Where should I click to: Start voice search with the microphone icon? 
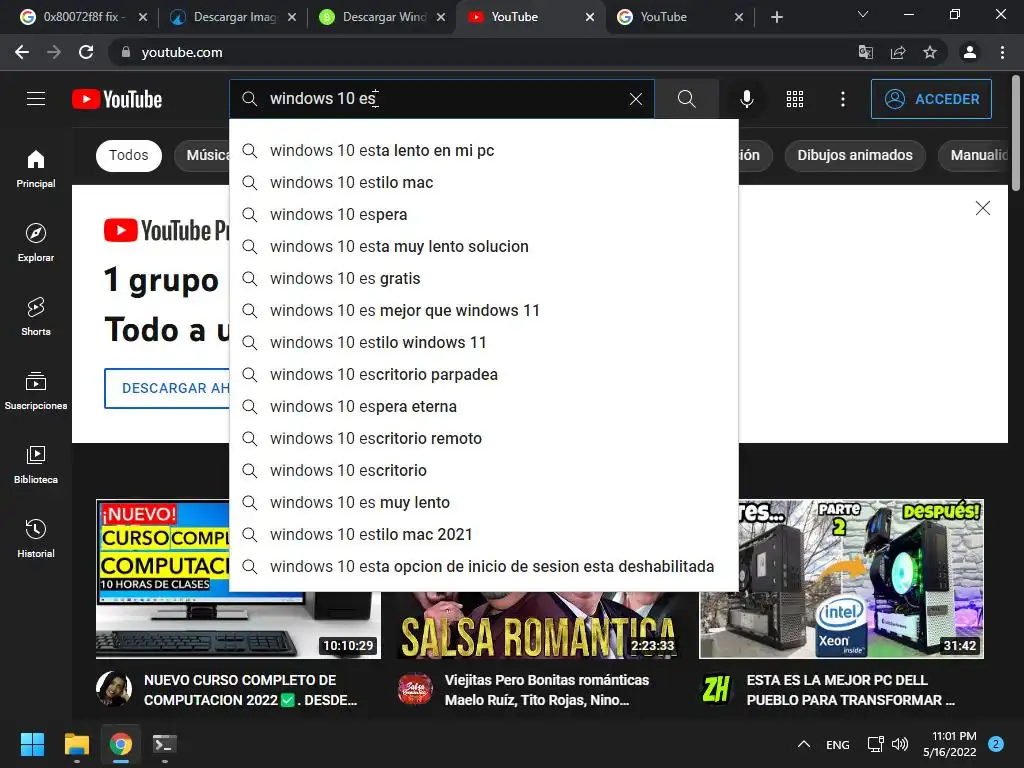pos(746,99)
